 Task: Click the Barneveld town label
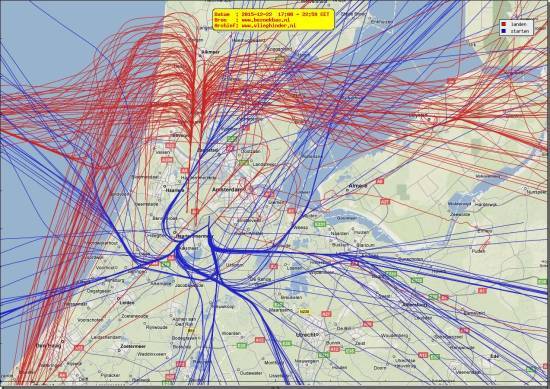[474, 313]
